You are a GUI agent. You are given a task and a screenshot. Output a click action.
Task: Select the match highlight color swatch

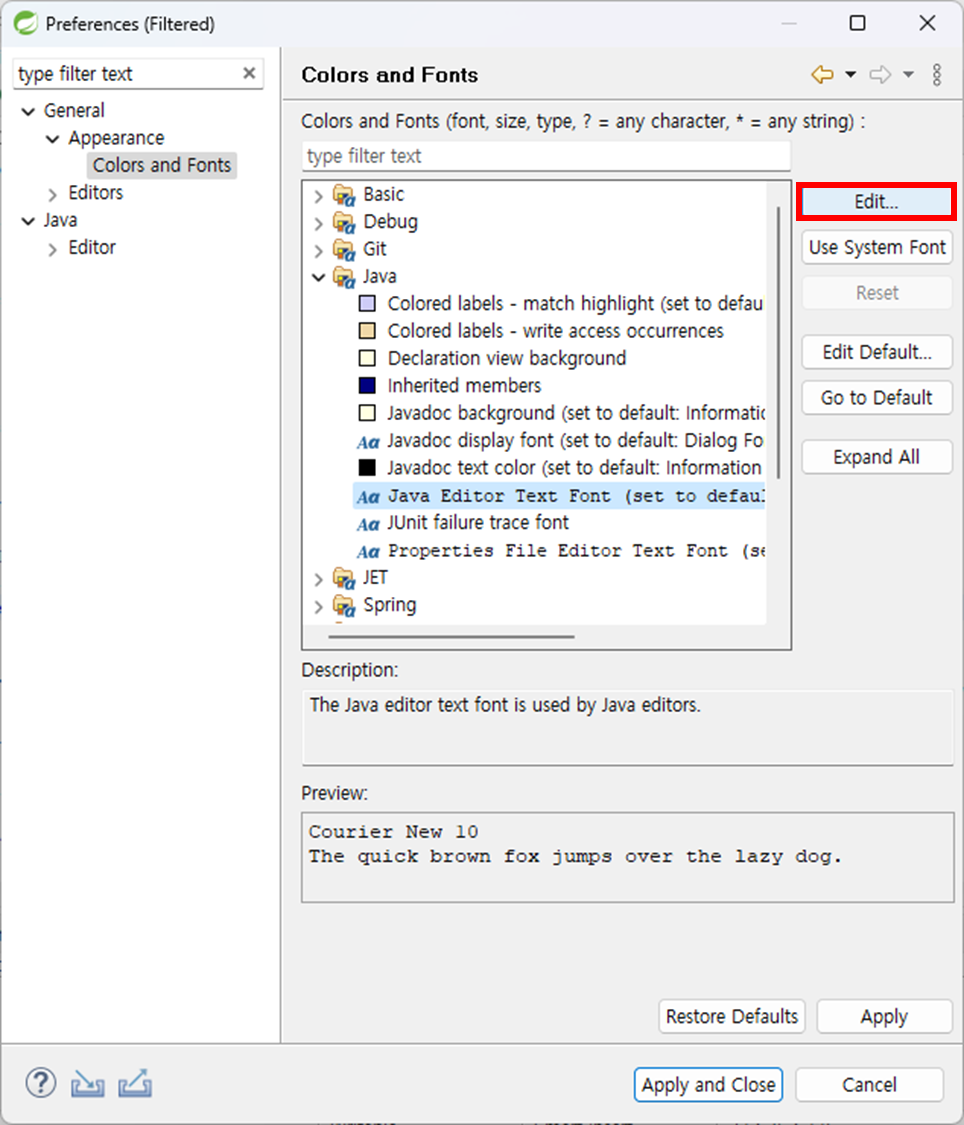pyautogui.click(x=367, y=303)
